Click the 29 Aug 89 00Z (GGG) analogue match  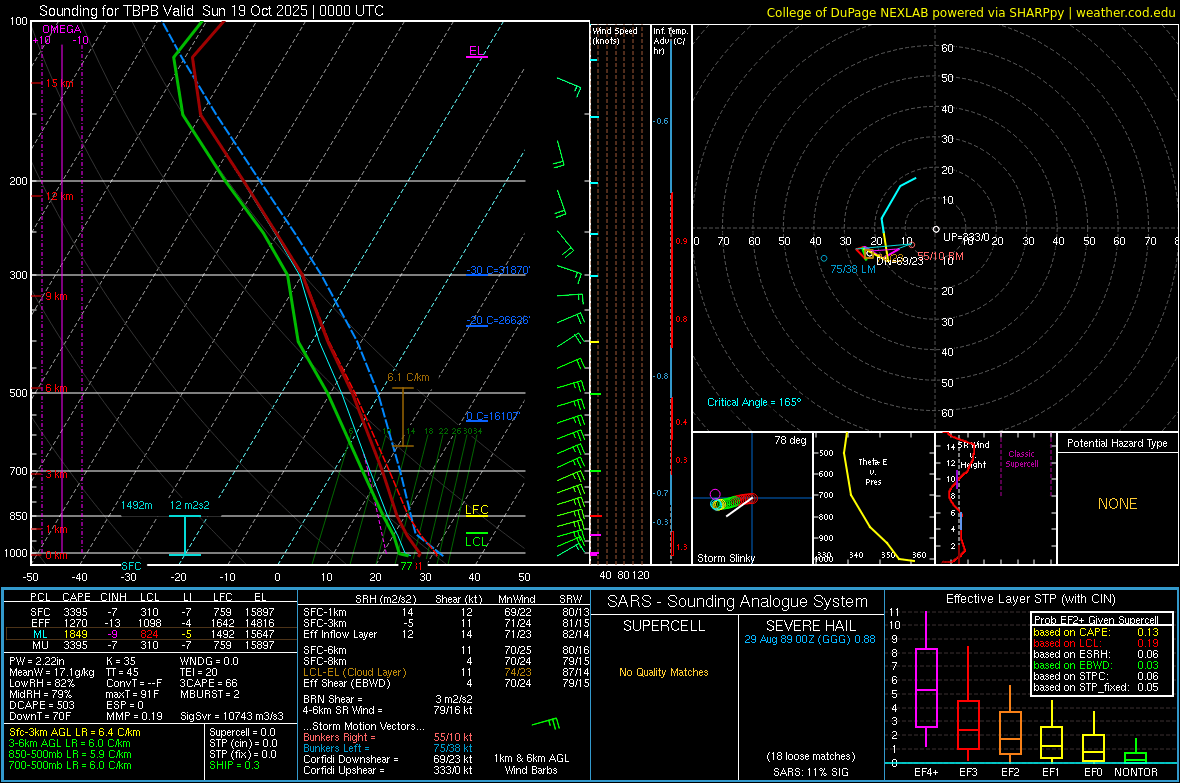810,639
